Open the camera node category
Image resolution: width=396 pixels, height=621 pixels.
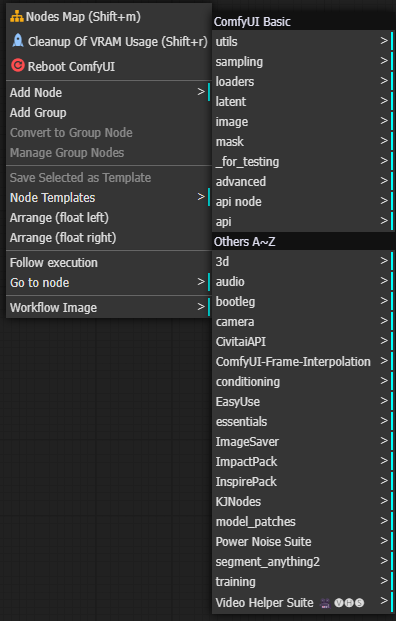tap(303, 322)
